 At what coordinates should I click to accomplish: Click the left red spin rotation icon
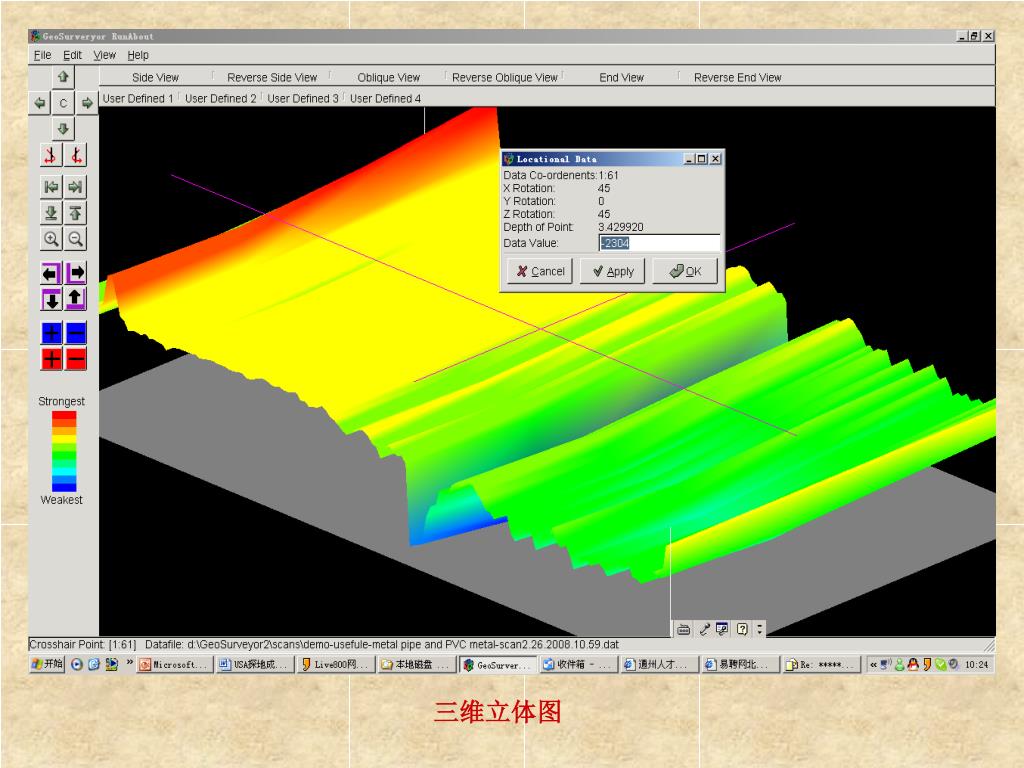[51, 155]
